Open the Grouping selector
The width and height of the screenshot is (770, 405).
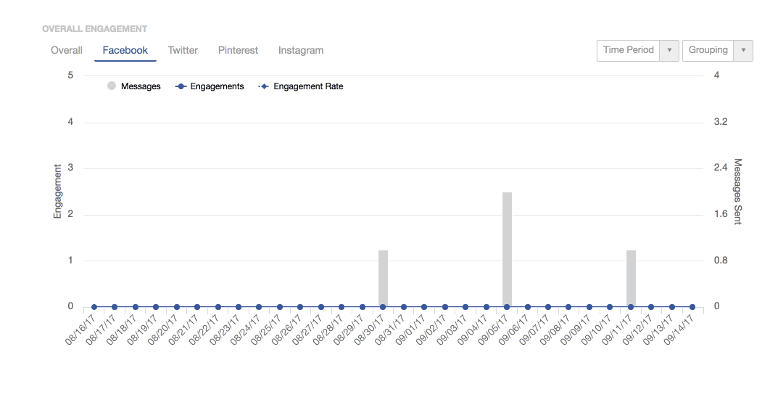707,51
